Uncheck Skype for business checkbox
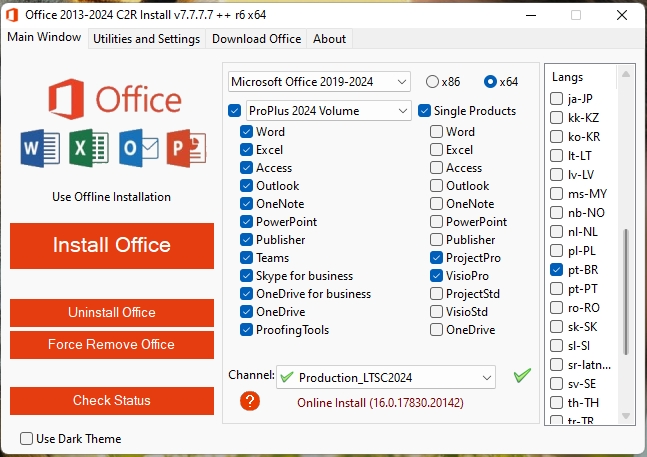The image size is (647, 457). pyautogui.click(x=246, y=276)
